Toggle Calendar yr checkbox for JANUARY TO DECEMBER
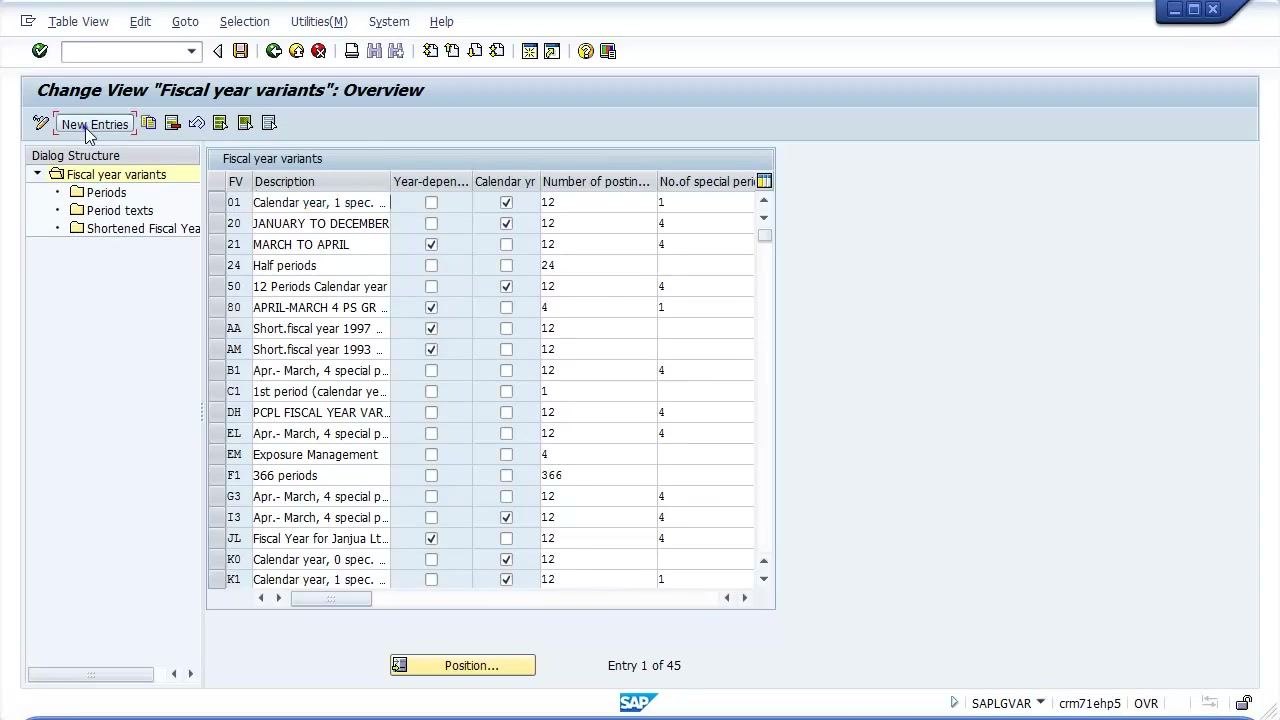Screen dimensions: 1280x720 pos(506,223)
